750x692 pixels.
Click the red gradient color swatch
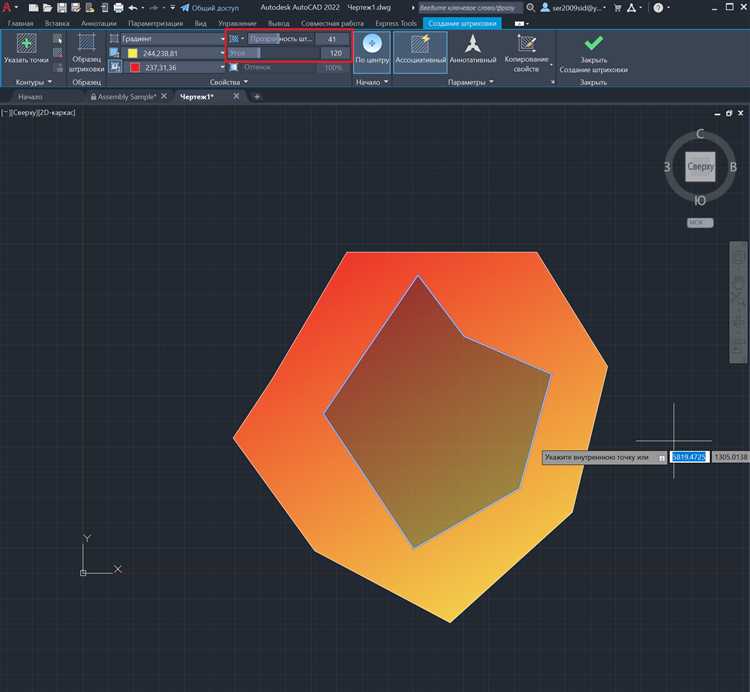click(135, 67)
